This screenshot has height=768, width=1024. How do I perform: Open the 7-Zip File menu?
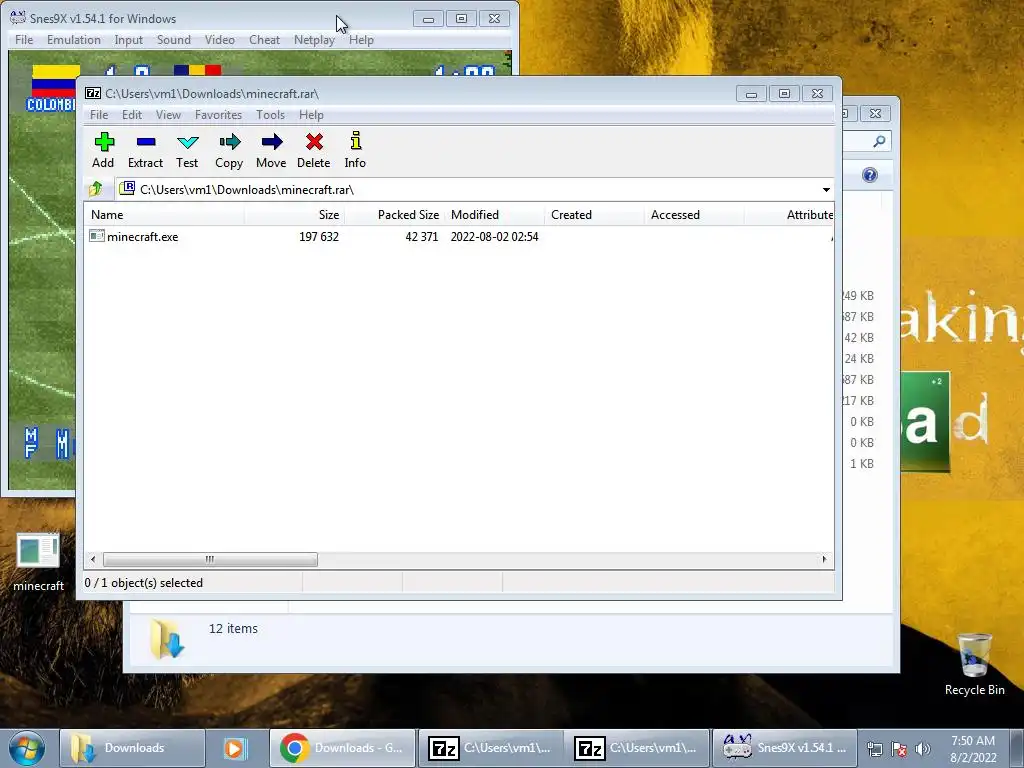pyautogui.click(x=99, y=115)
